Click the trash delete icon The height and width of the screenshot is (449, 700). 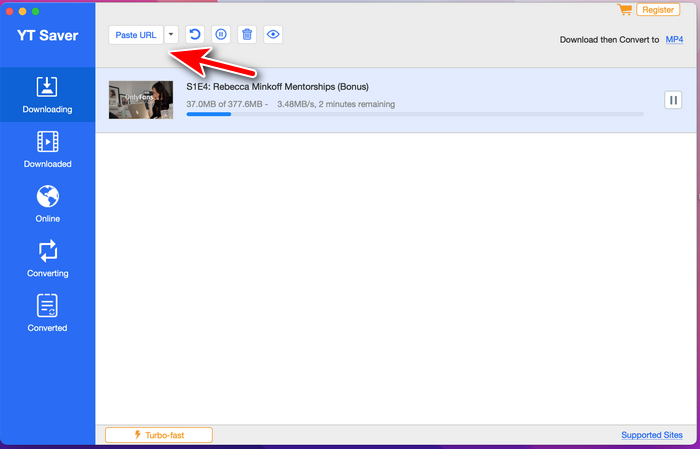pos(247,34)
